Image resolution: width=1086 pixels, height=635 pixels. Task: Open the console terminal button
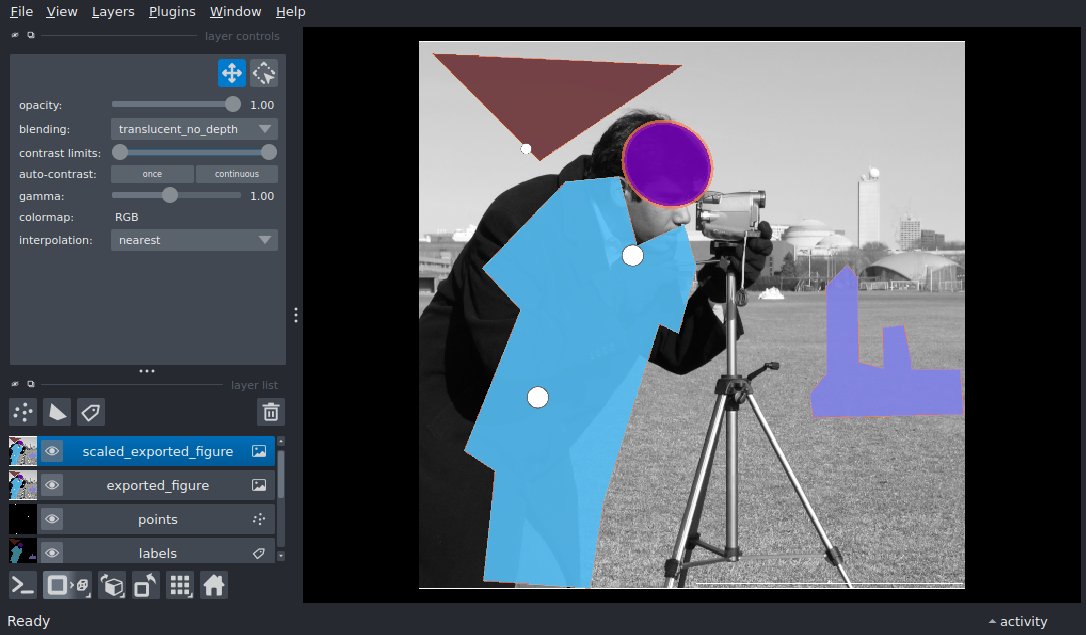pos(23,586)
